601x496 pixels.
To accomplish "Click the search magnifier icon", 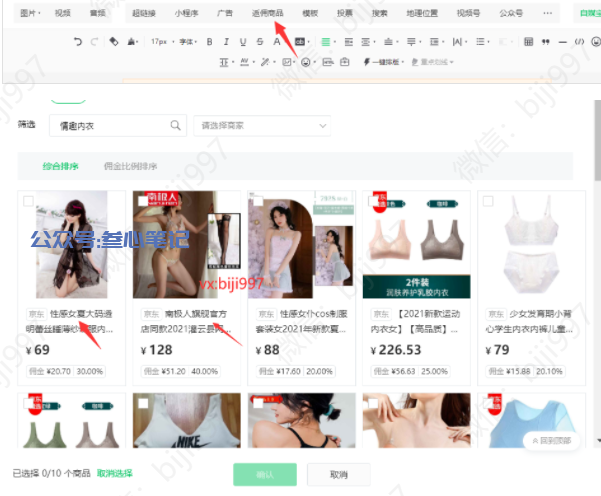I will point(176,125).
